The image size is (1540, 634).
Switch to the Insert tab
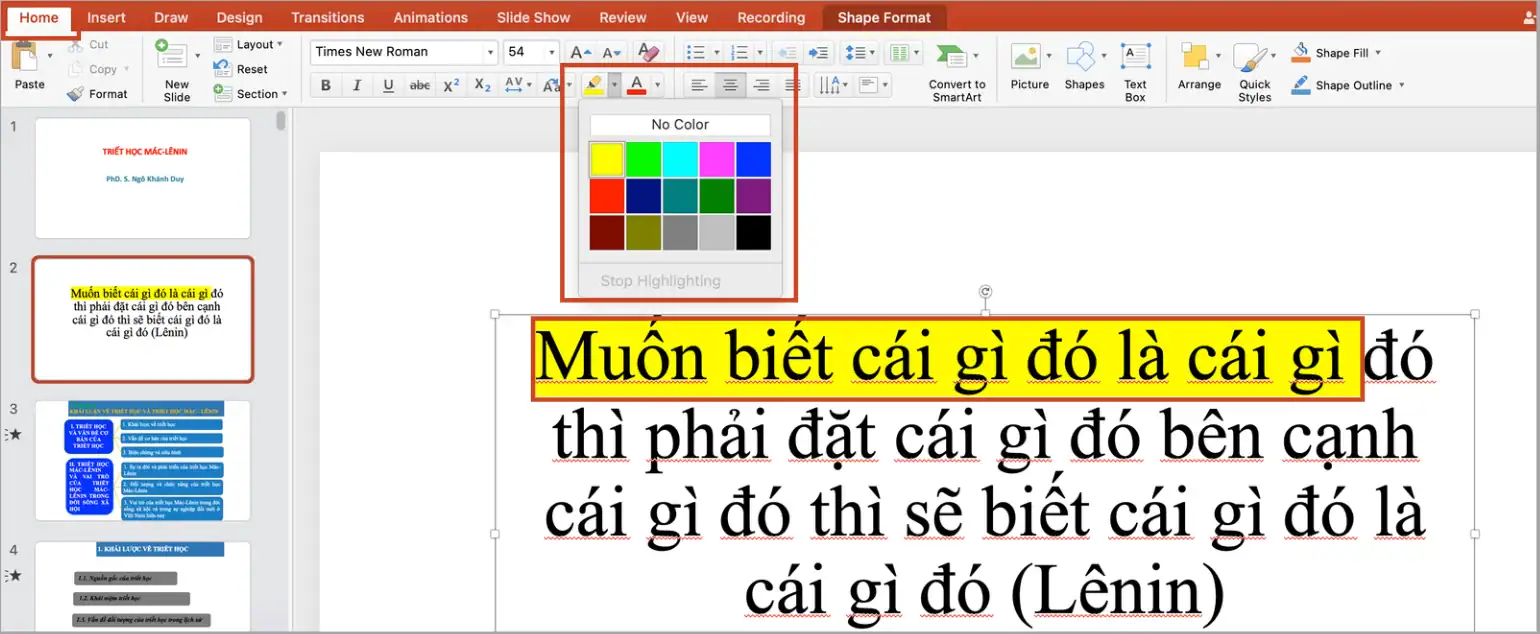click(107, 17)
